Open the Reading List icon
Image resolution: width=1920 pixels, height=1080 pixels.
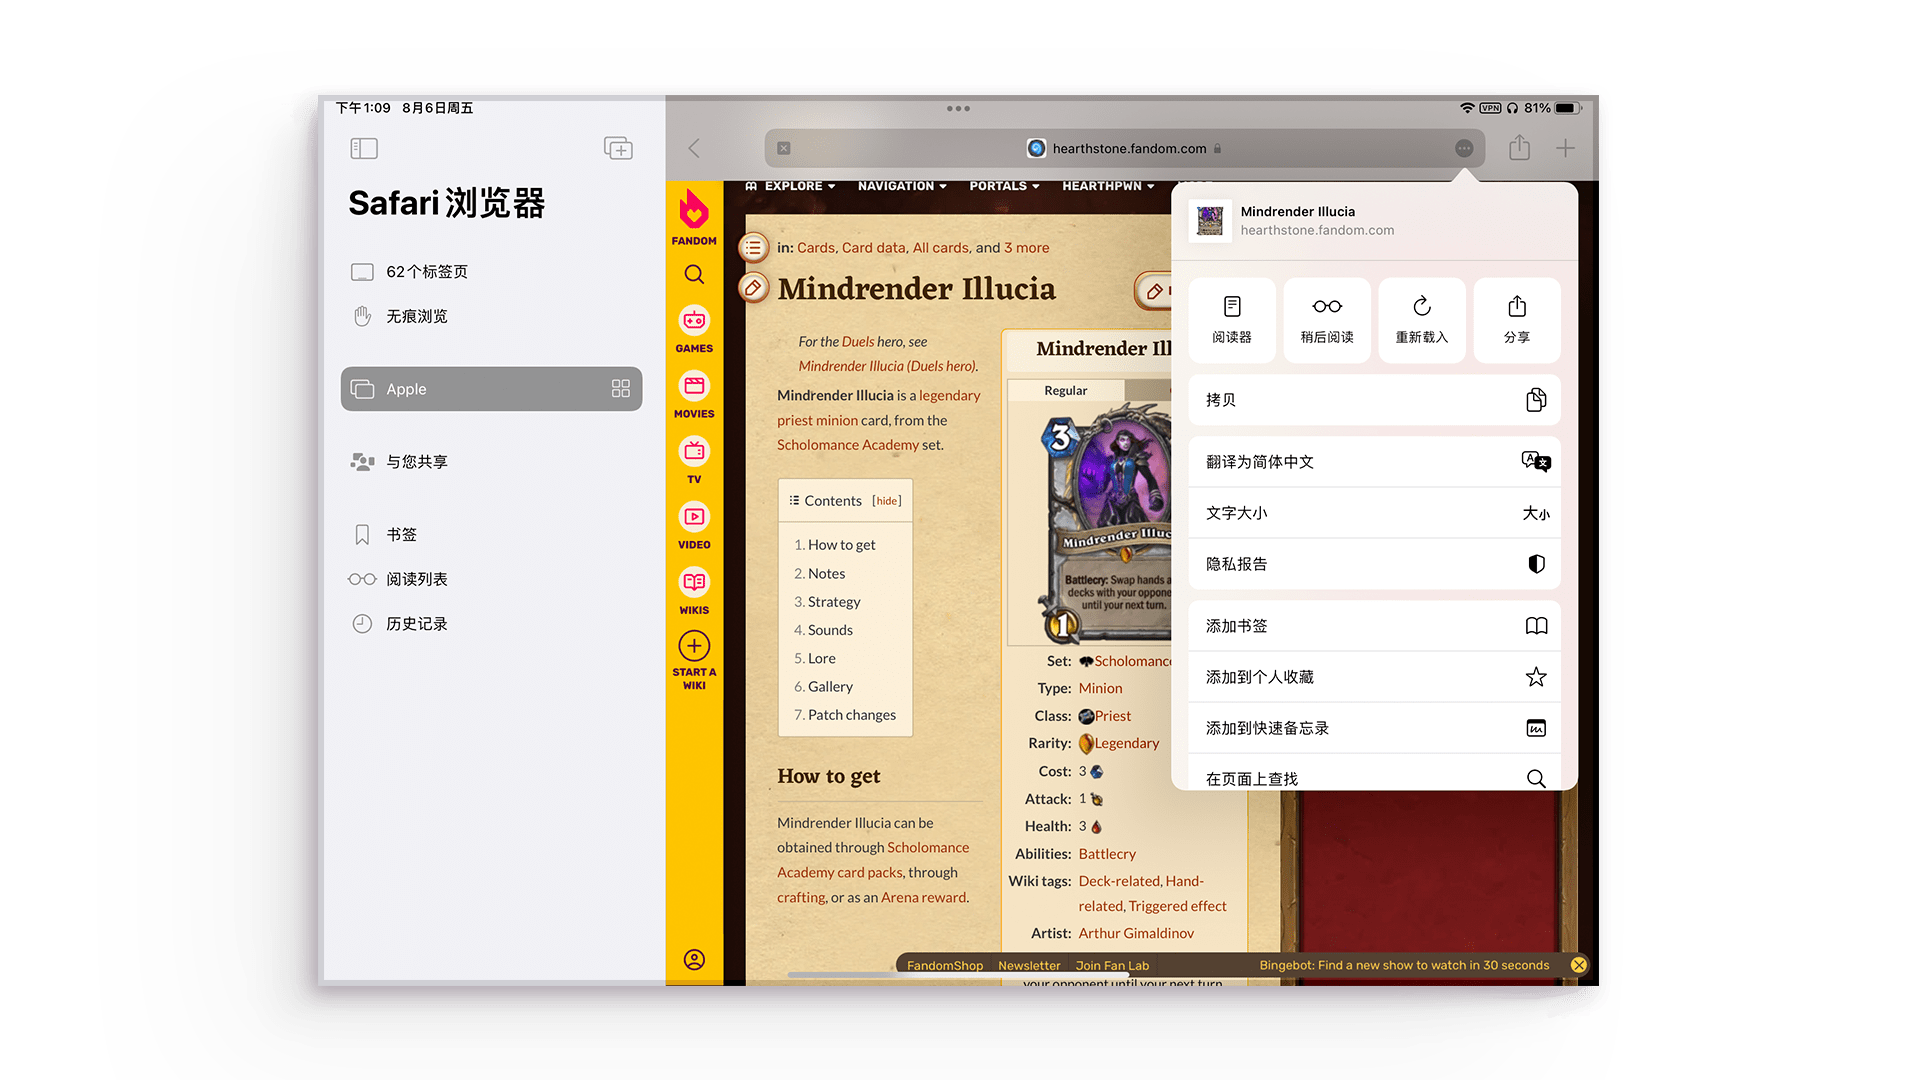[364, 578]
